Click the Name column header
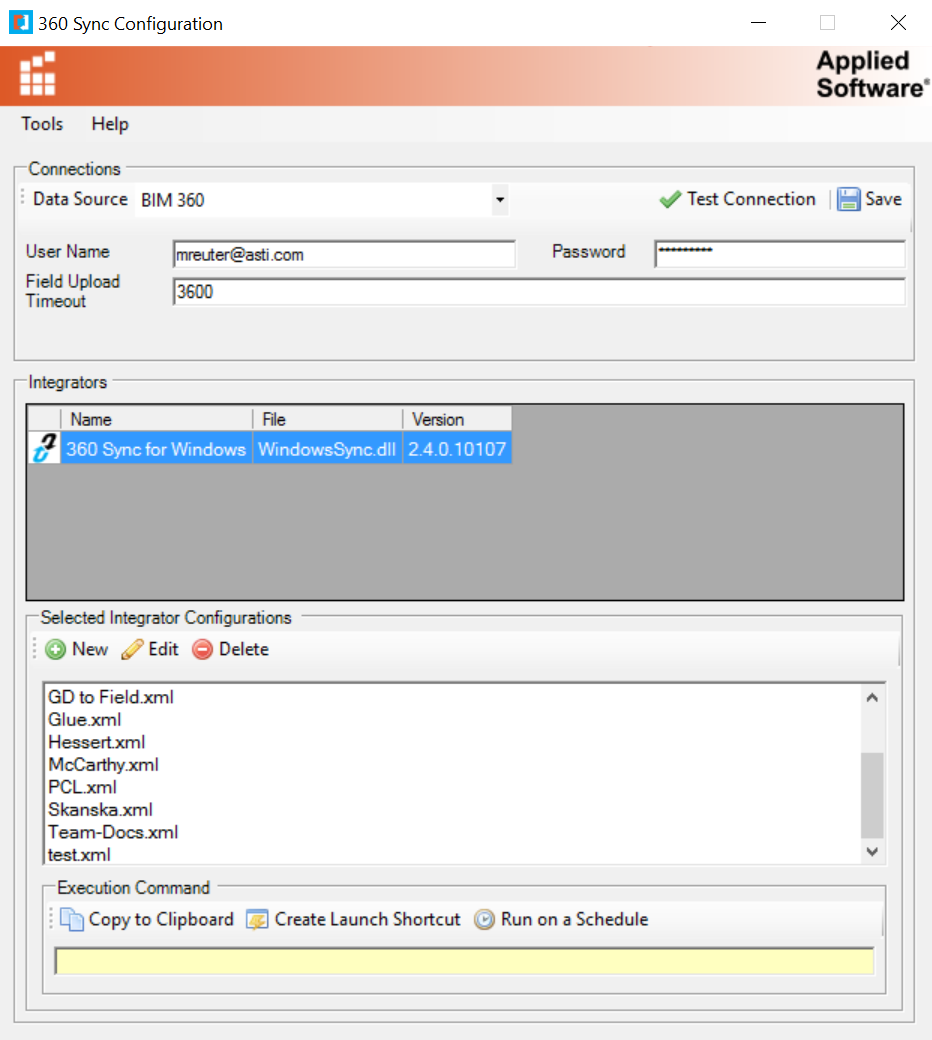 click(x=157, y=419)
